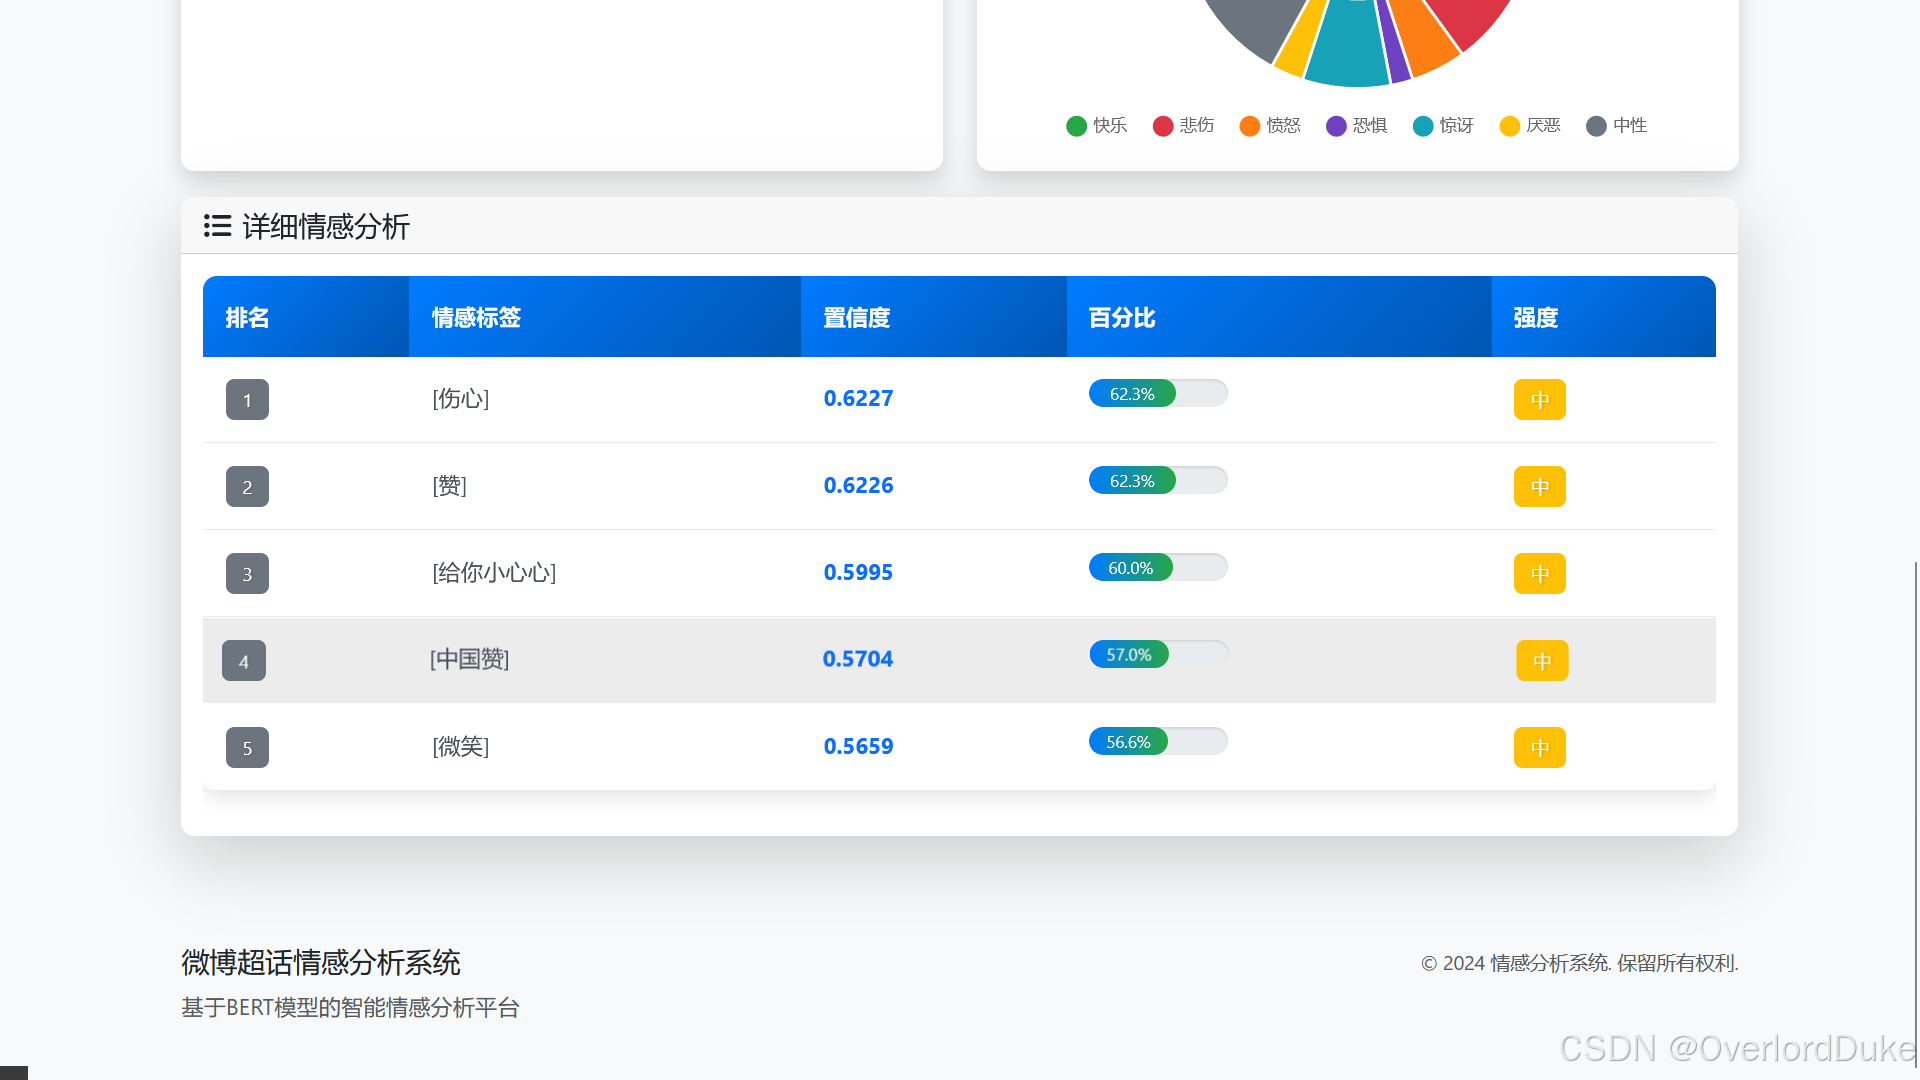Click the 百分比 column header
Screen dimensions: 1920x1080
1279,317
